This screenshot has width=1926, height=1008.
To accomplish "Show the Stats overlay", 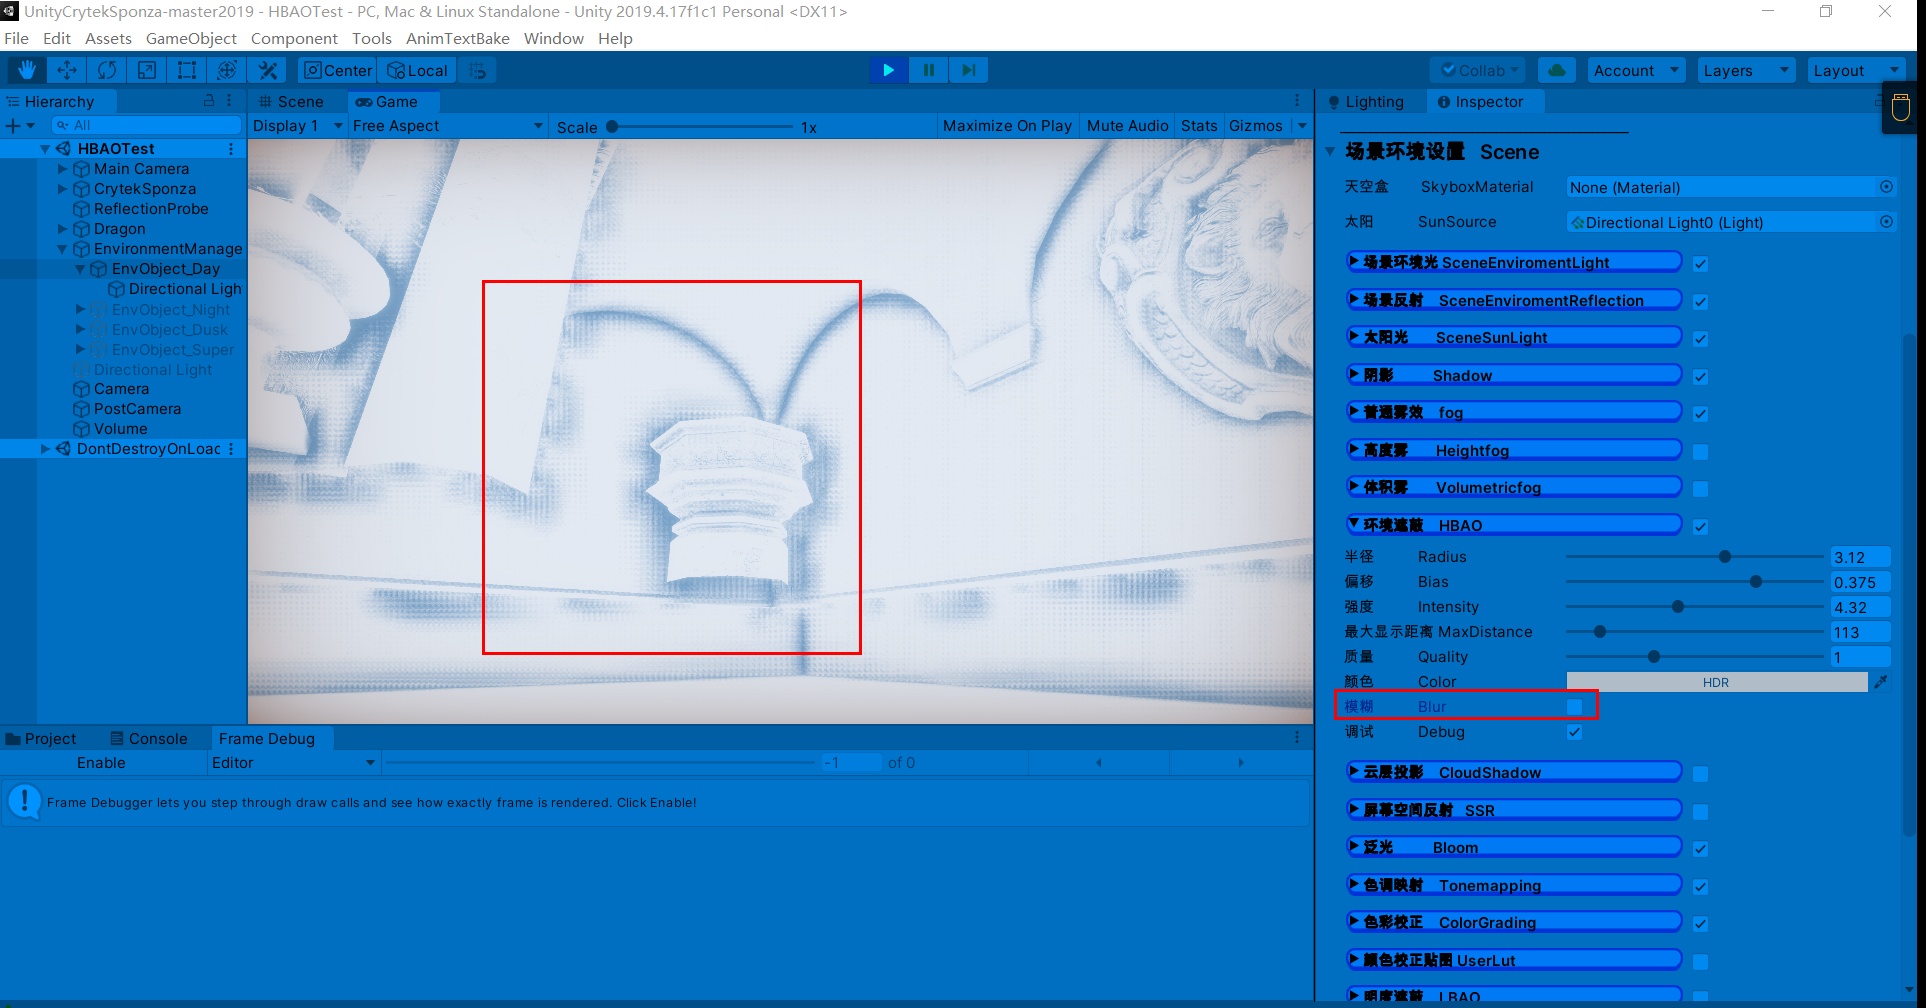I will [1199, 126].
